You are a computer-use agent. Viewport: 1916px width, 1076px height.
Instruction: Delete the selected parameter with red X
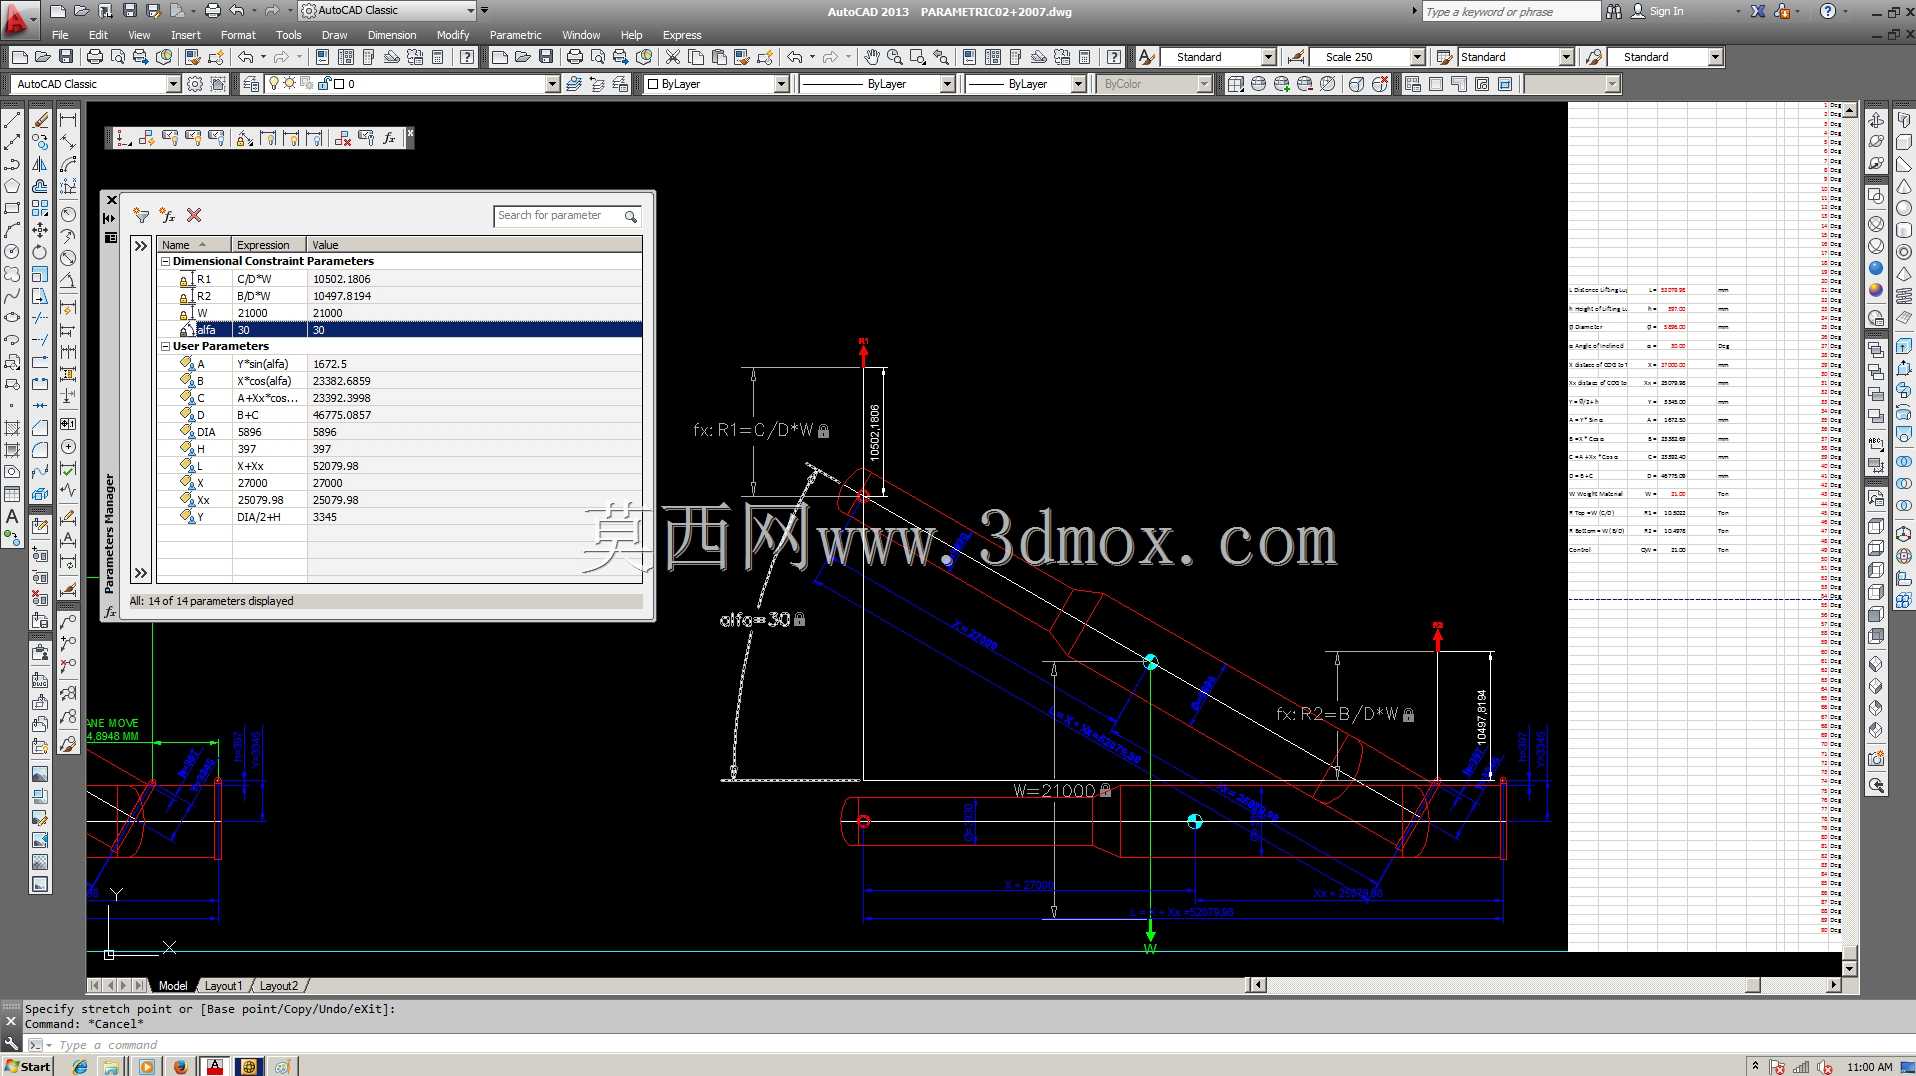[194, 216]
